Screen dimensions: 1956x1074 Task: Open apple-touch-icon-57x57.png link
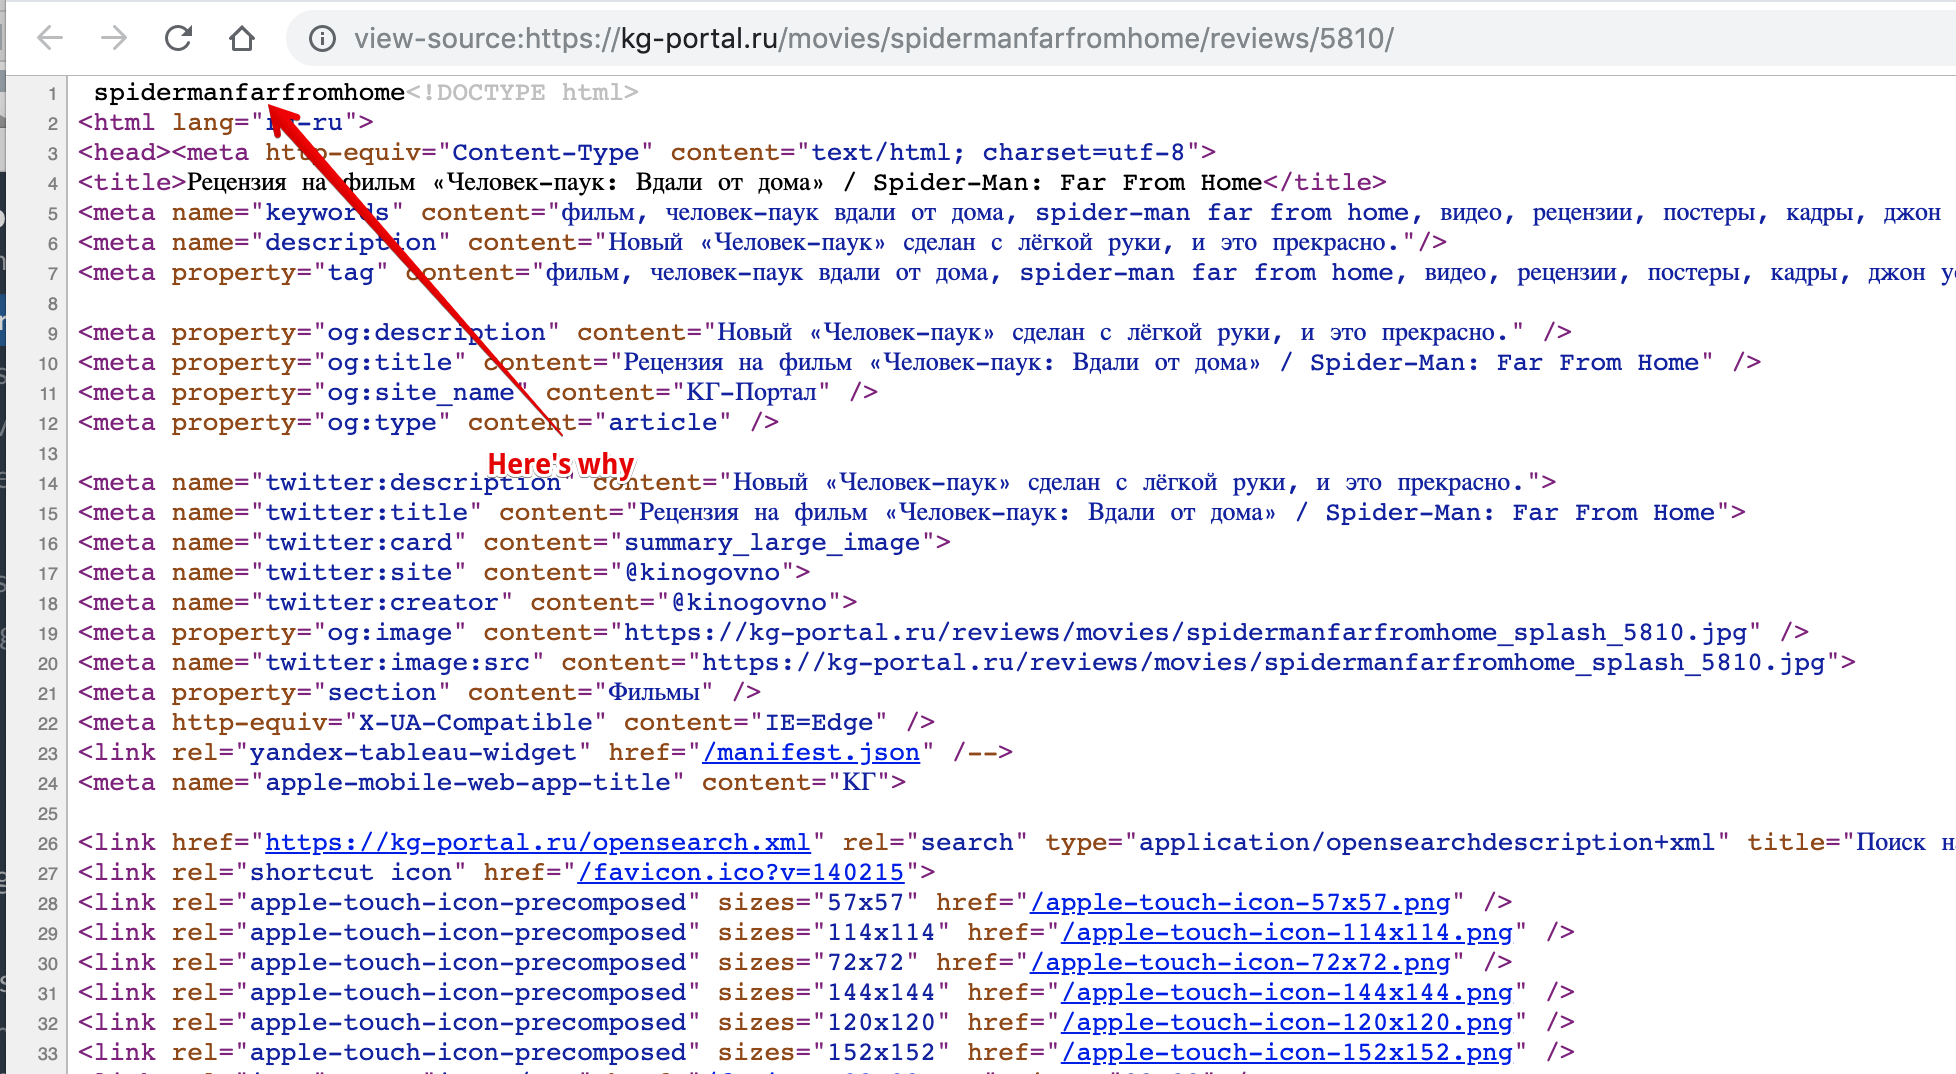tap(1240, 902)
